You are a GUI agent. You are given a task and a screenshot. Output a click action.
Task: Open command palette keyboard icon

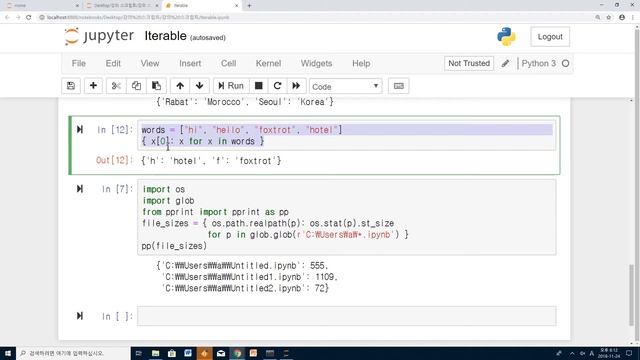(x=398, y=86)
